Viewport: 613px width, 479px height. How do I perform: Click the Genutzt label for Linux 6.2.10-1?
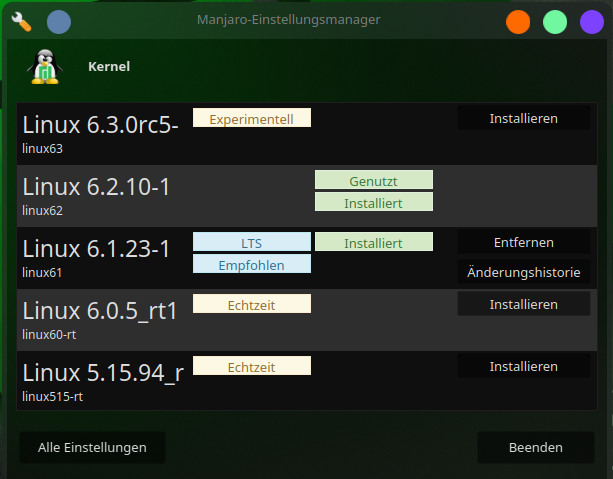pyautogui.click(x=374, y=180)
